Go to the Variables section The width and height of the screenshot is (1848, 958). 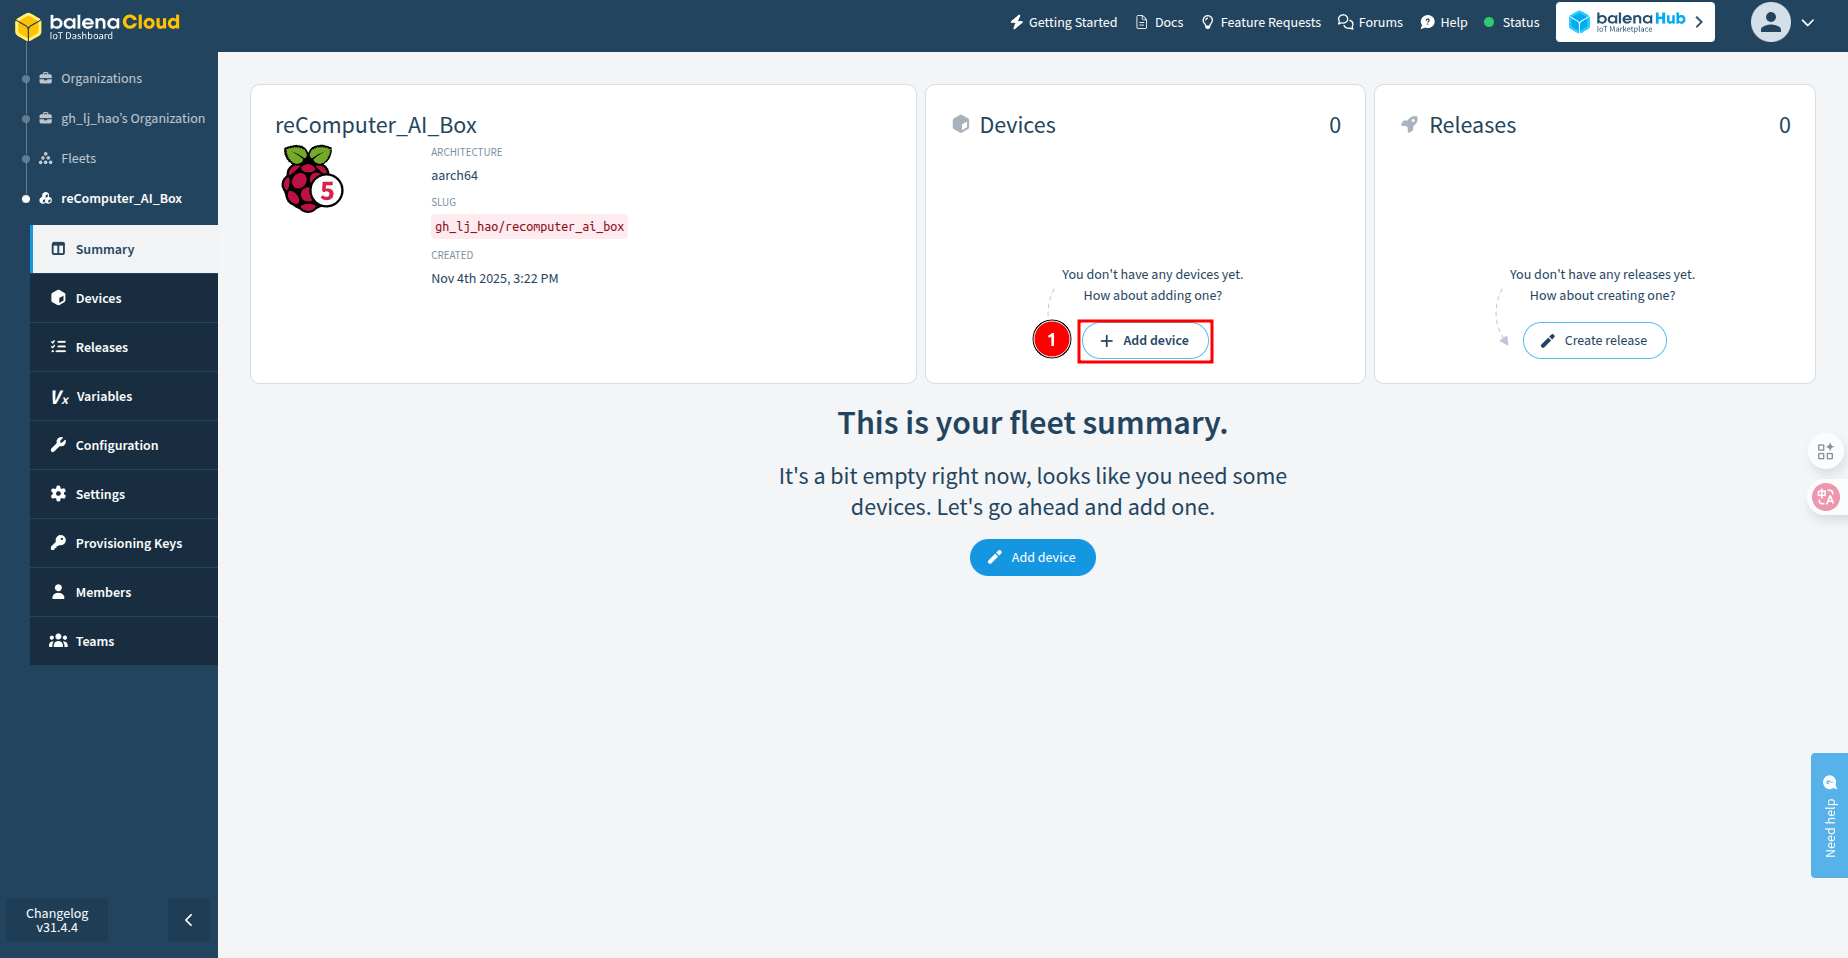pos(104,396)
